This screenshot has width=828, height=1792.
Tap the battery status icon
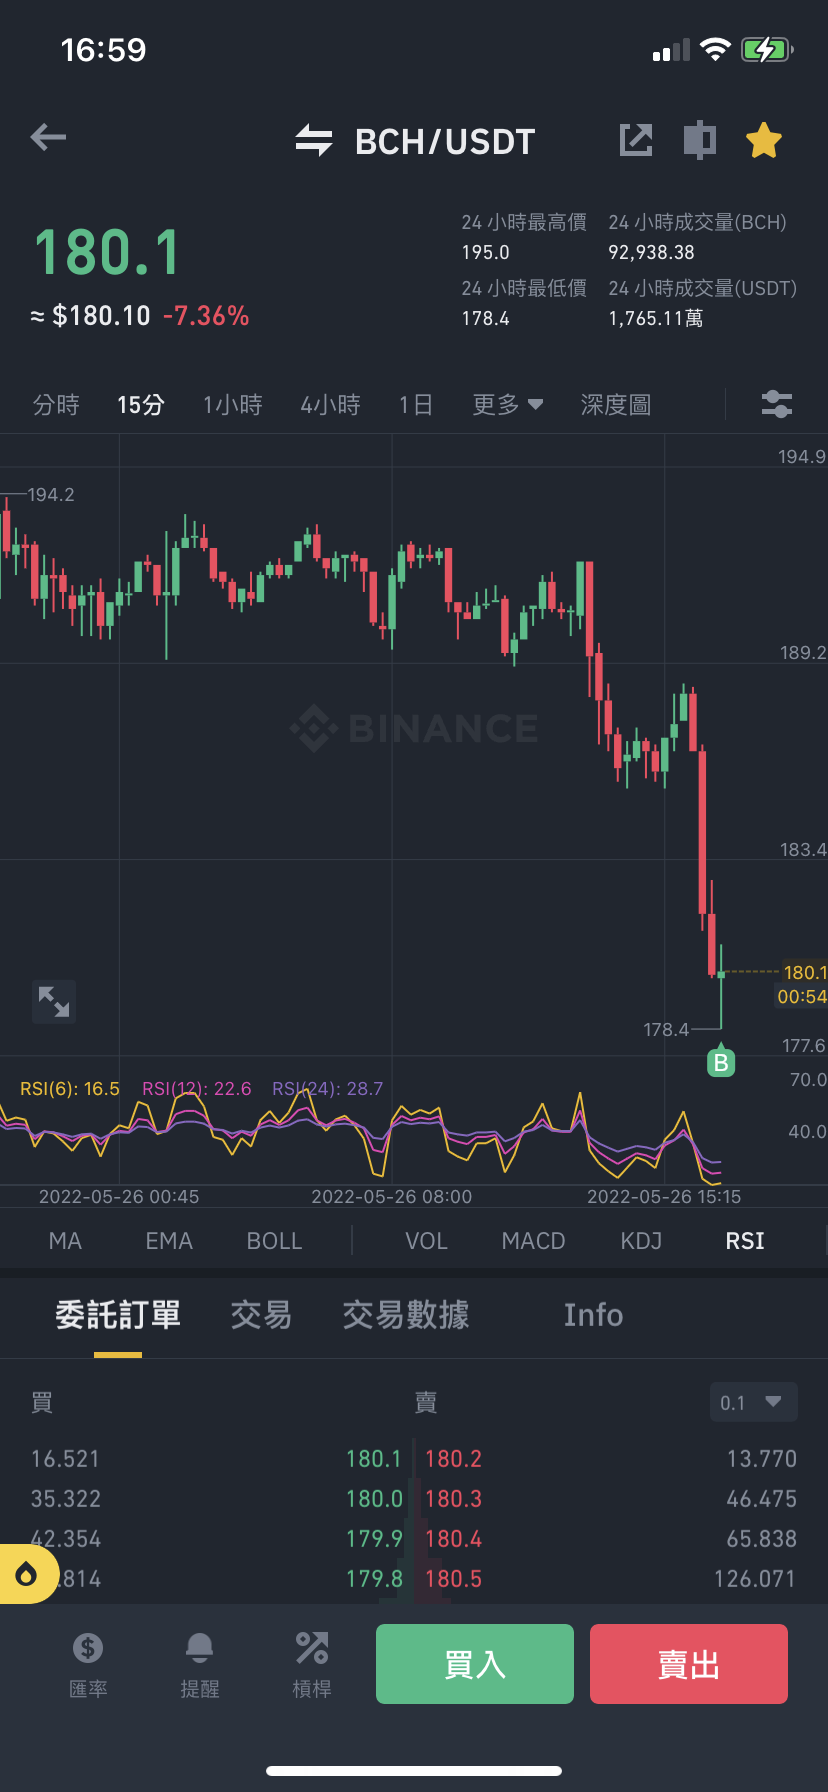pos(767,50)
